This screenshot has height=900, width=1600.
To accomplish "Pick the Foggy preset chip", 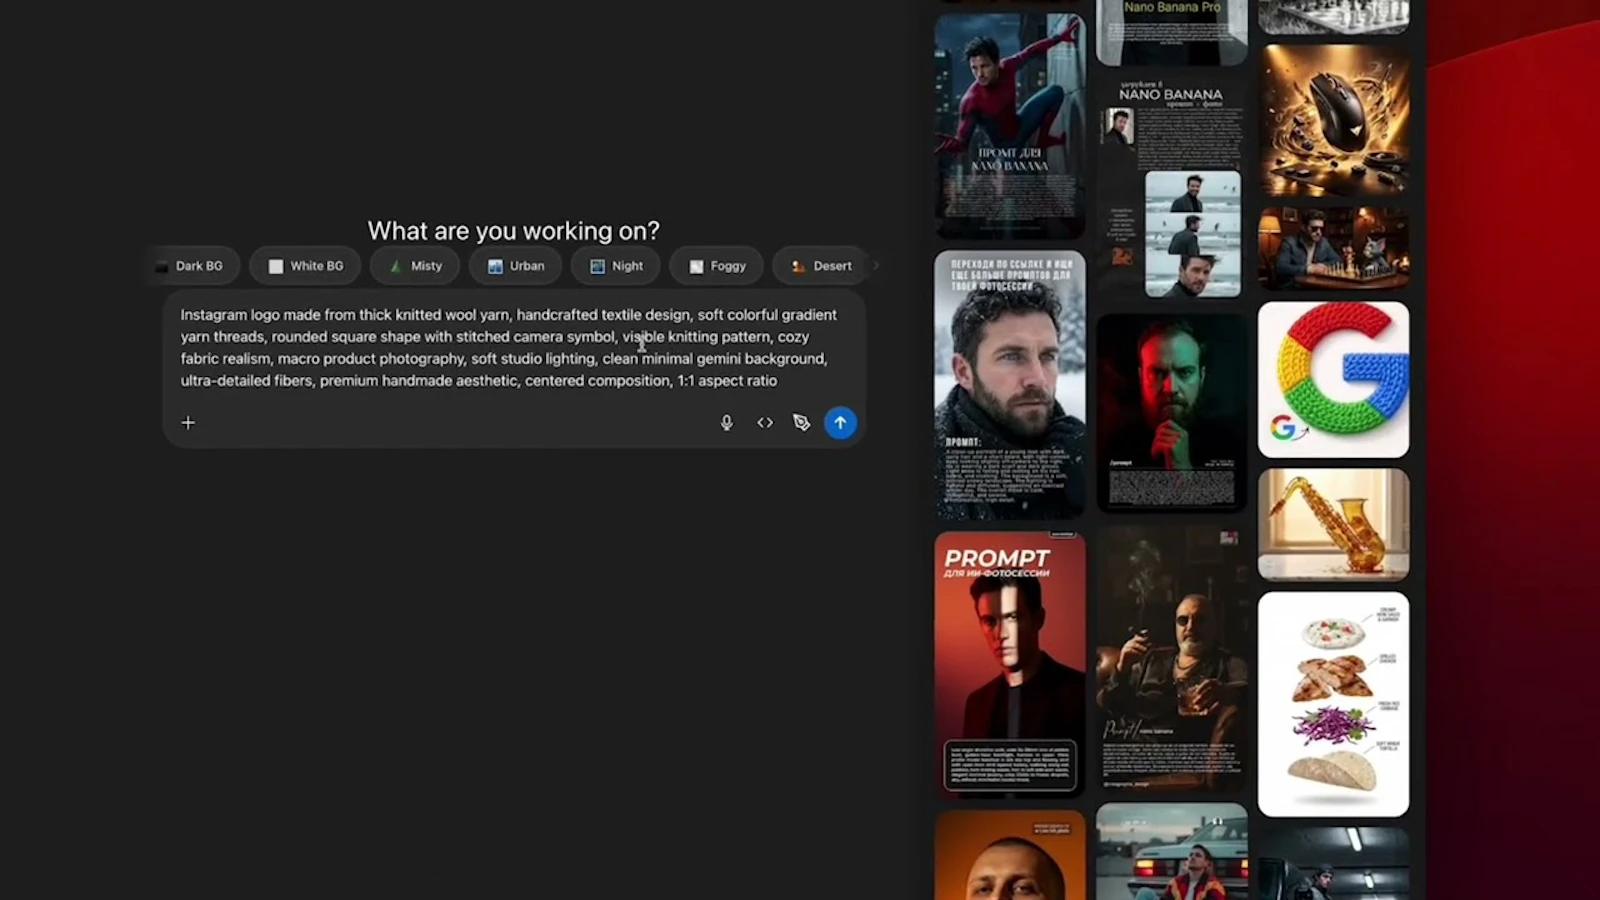I will point(717,266).
